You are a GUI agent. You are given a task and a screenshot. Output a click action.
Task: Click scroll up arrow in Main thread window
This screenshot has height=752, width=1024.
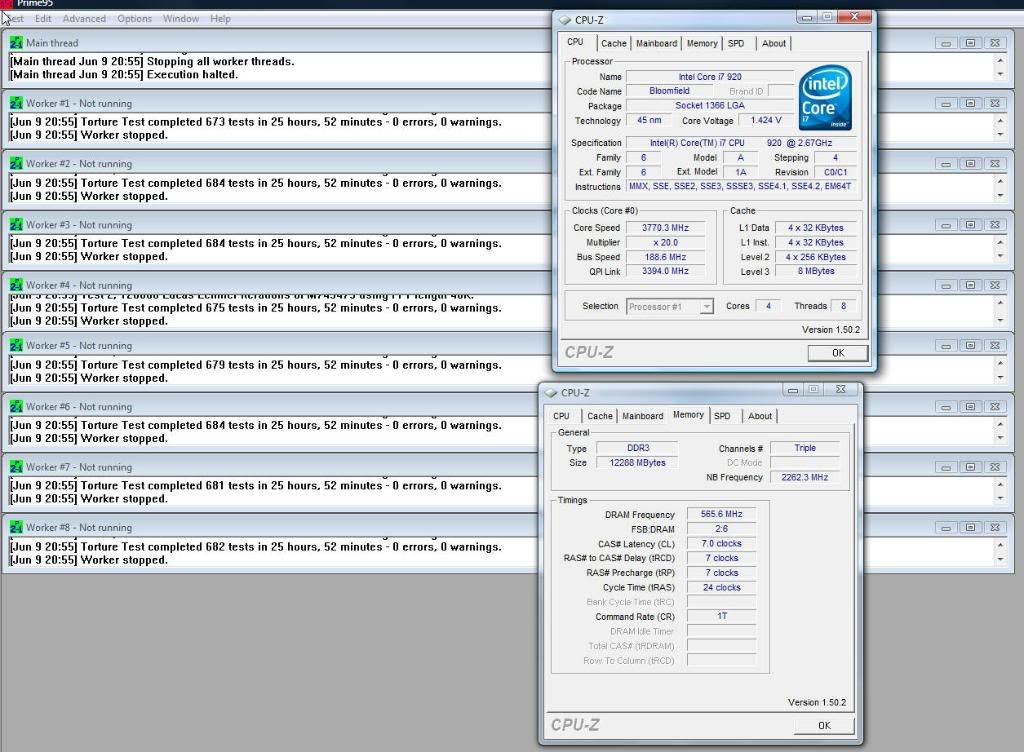(x=1000, y=61)
